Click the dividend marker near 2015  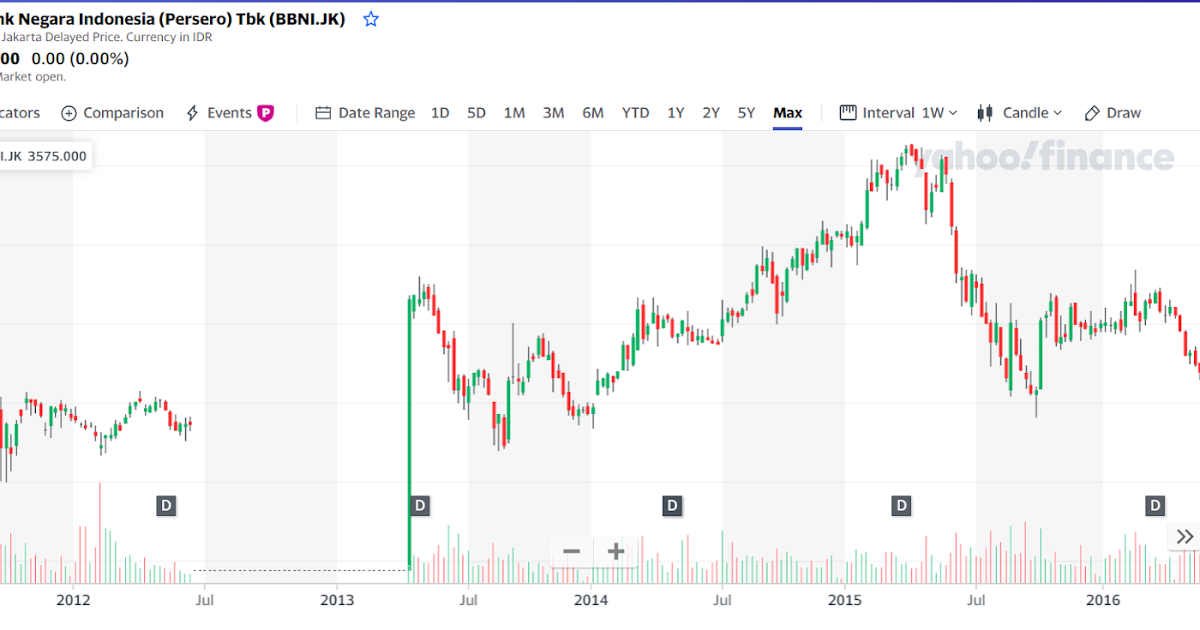(x=902, y=506)
